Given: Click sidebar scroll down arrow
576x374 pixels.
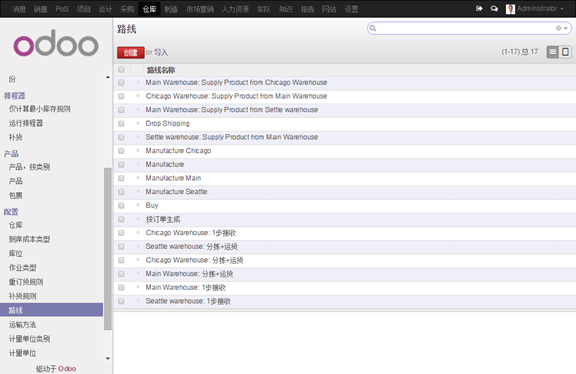Looking at the screenshot, I should (108, 359).
